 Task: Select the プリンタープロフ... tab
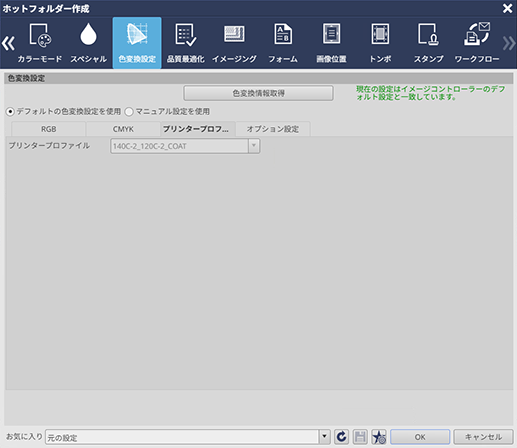point(198,129)
